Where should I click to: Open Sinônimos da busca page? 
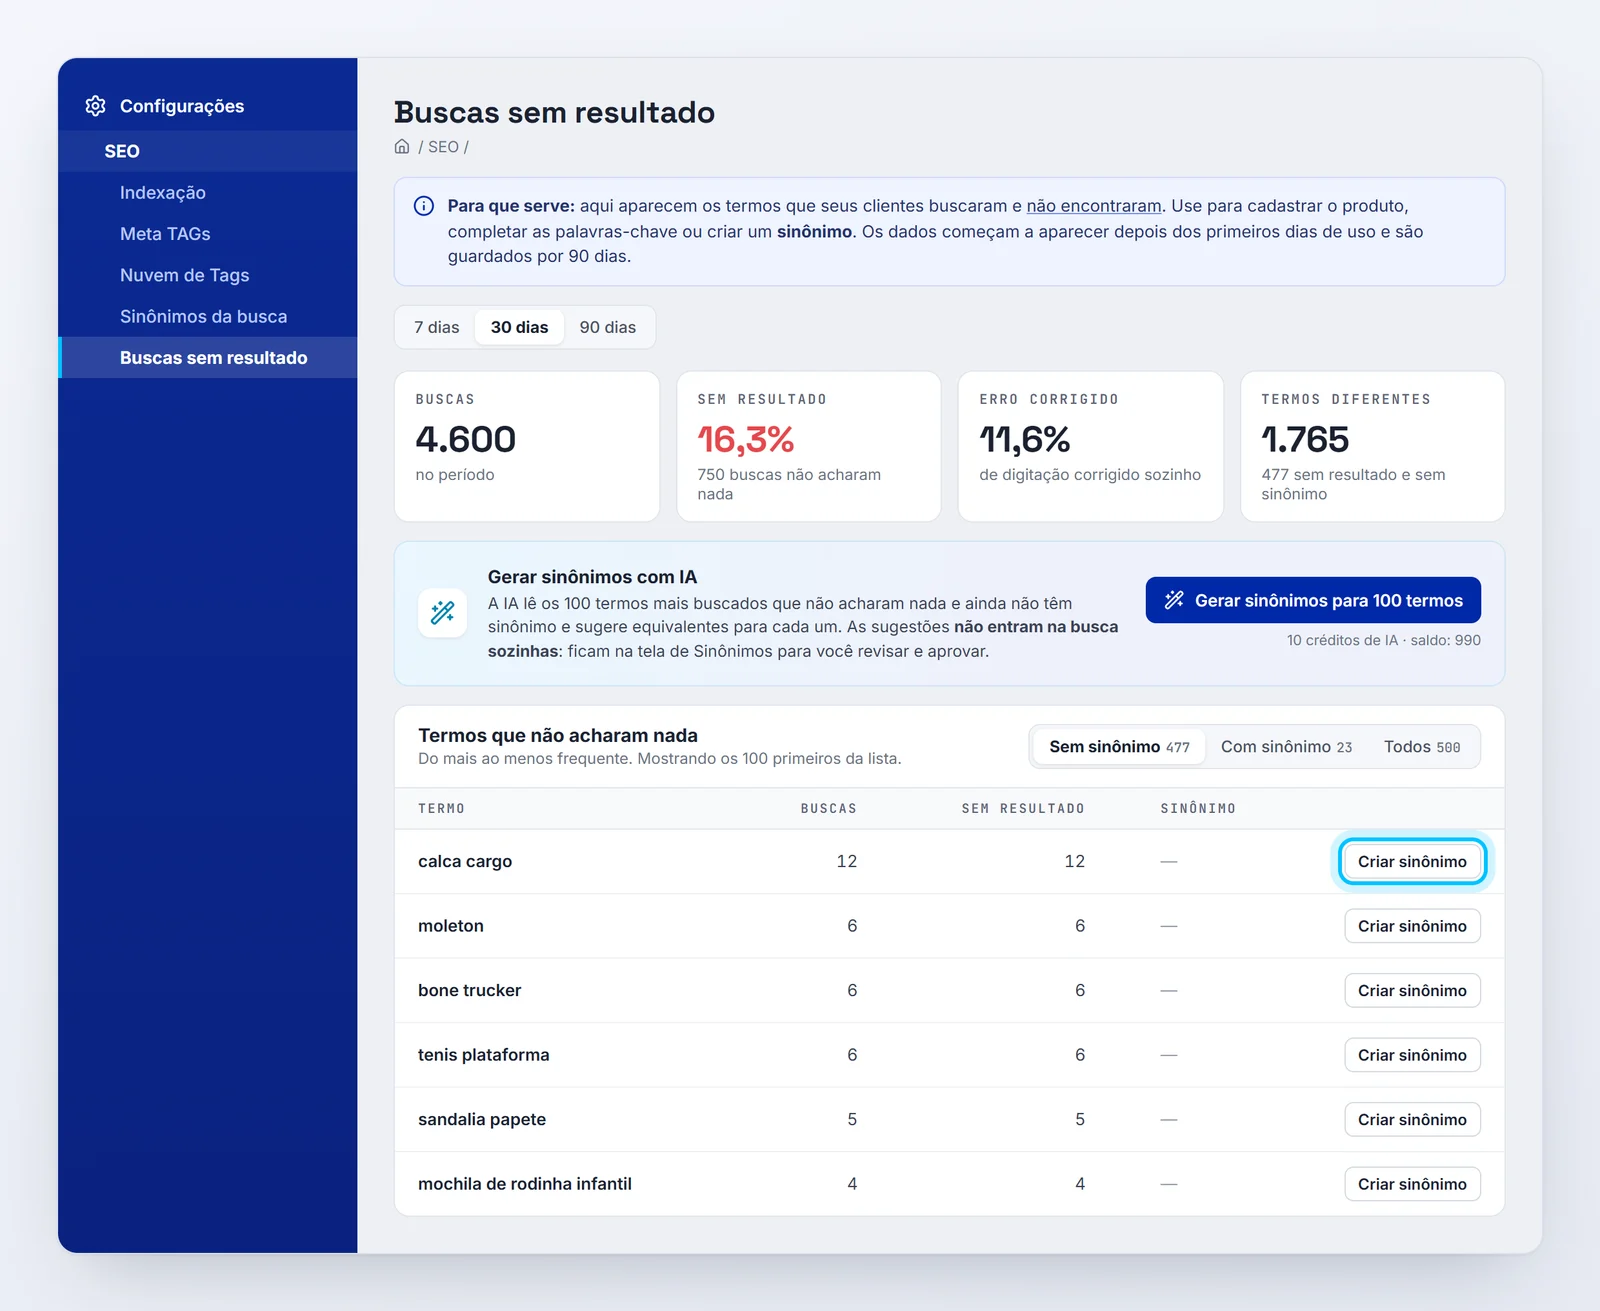click(208, 316)
